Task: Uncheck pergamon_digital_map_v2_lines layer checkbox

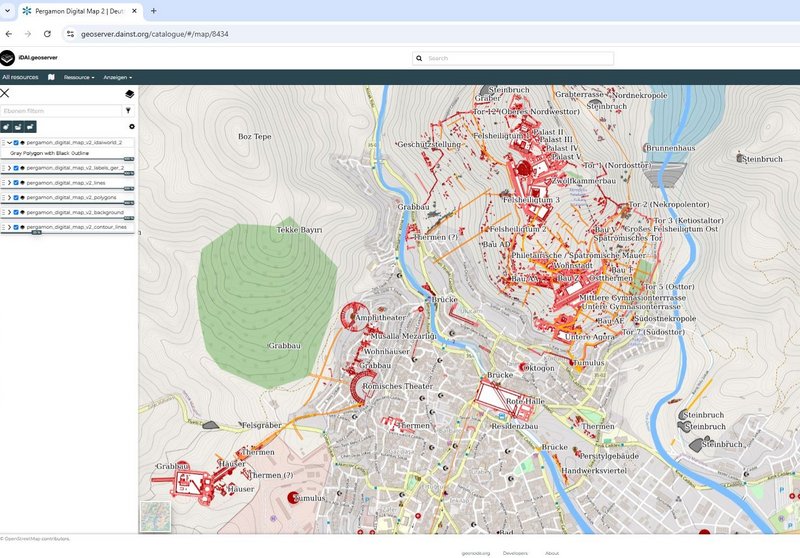Action: pyautogui.click(x=16, y=183)
